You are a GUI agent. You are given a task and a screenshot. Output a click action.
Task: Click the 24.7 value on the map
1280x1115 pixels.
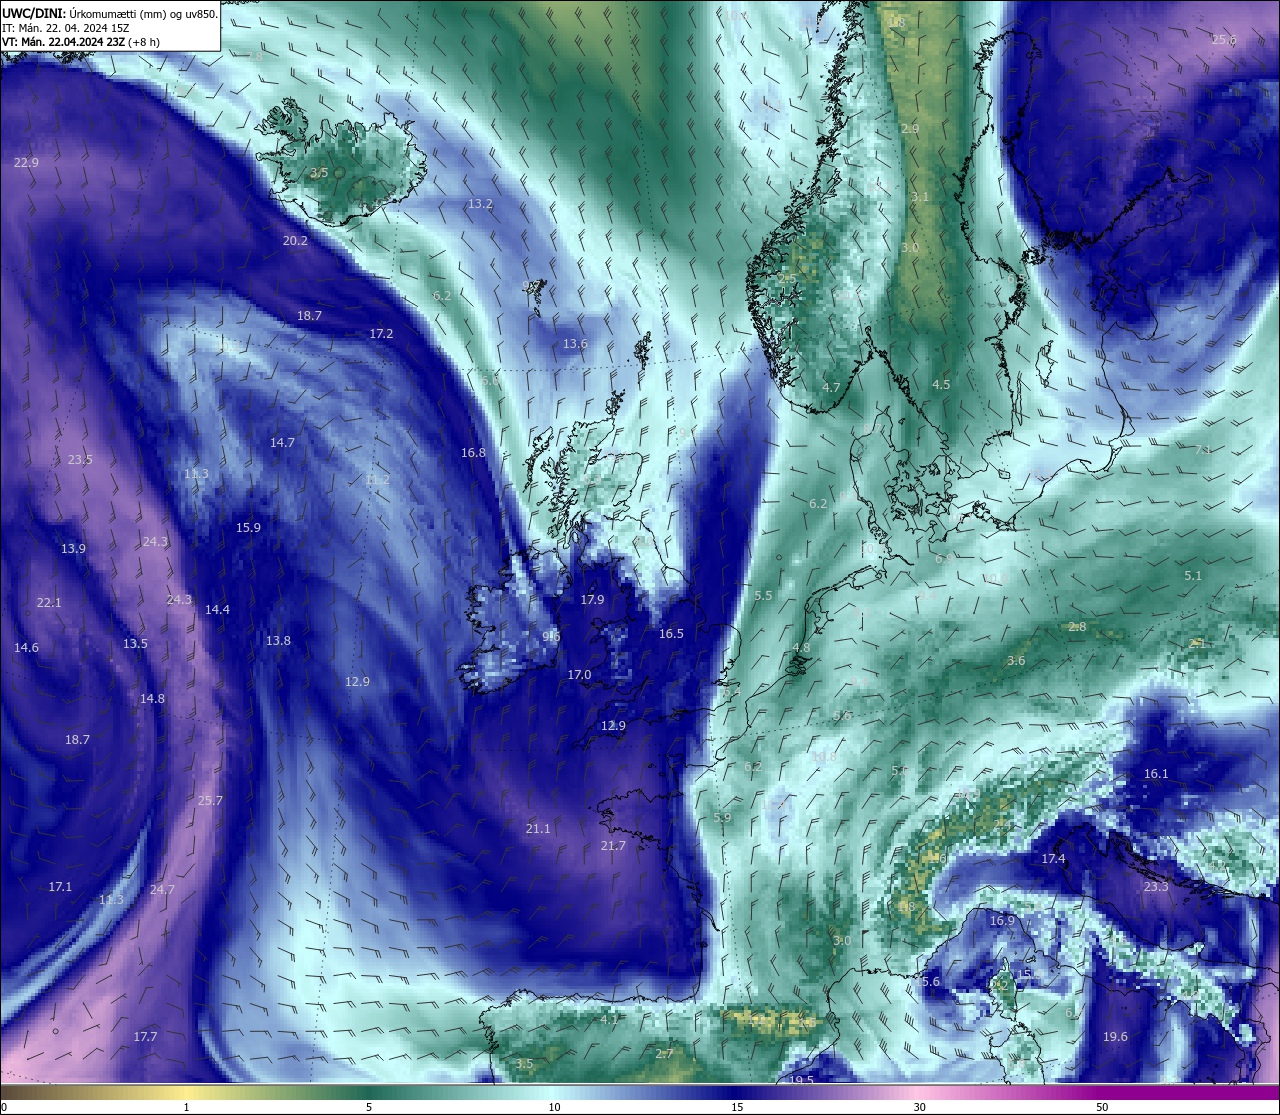click(162, 890)
